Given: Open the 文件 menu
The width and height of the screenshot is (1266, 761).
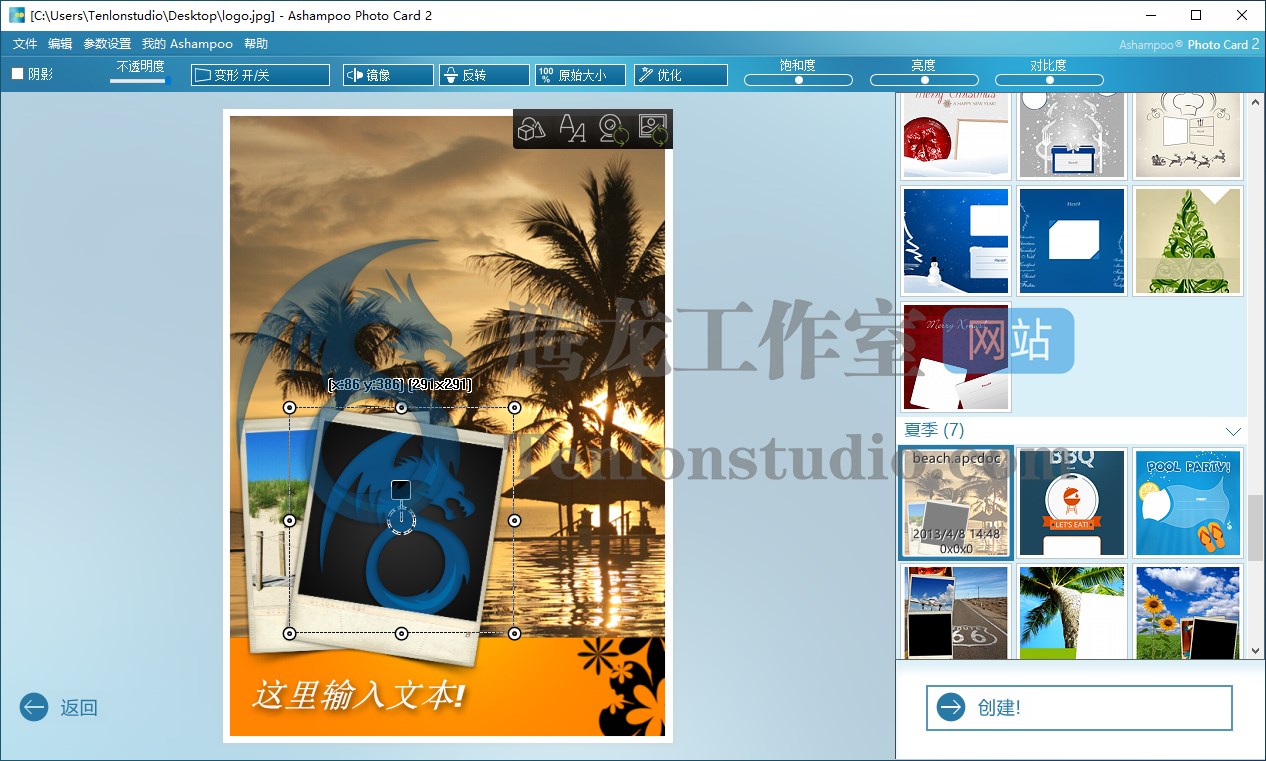Looking at the screenshot, I should 25,43.
